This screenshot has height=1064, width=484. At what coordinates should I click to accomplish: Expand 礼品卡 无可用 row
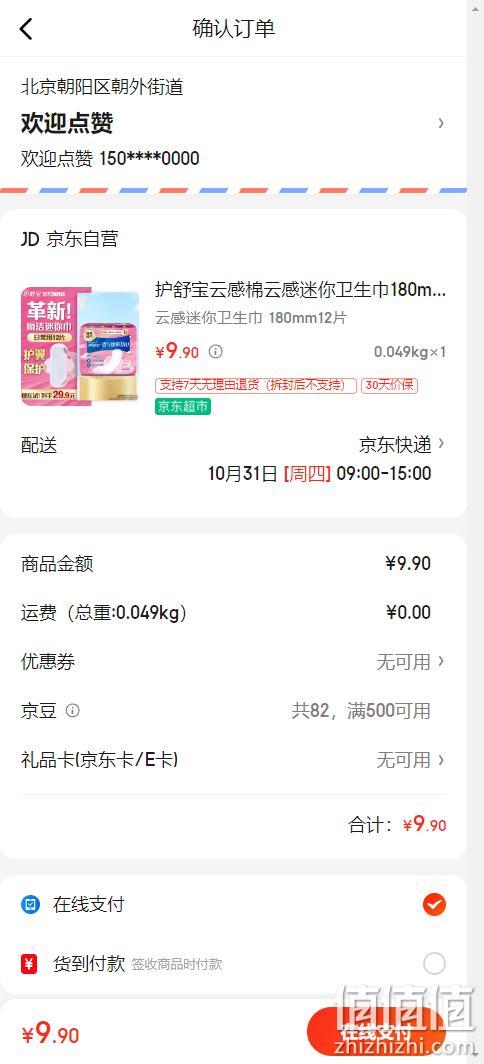pyautogui.click(x=234, y=760)
